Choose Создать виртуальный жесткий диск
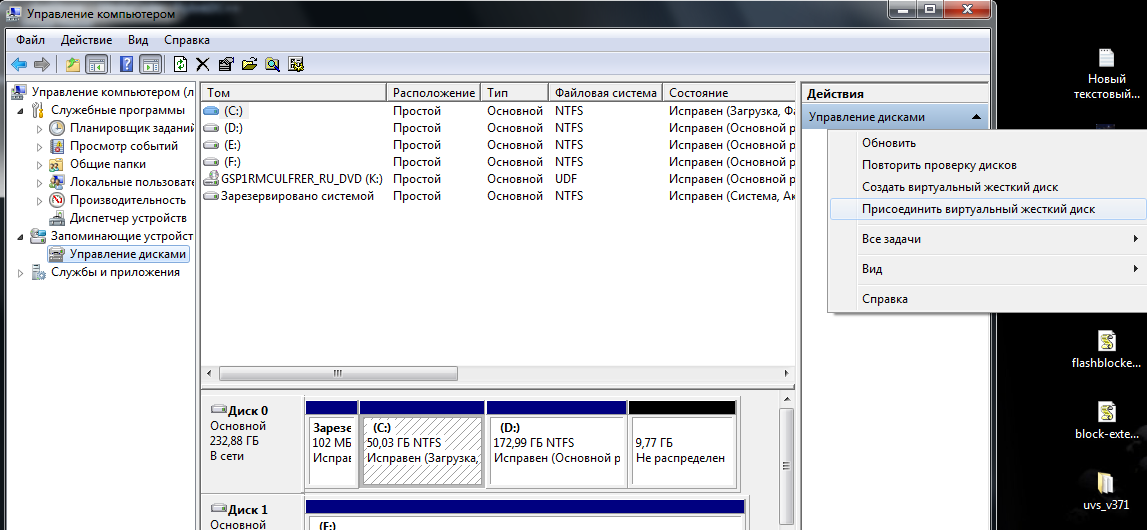 coord(987,187)
